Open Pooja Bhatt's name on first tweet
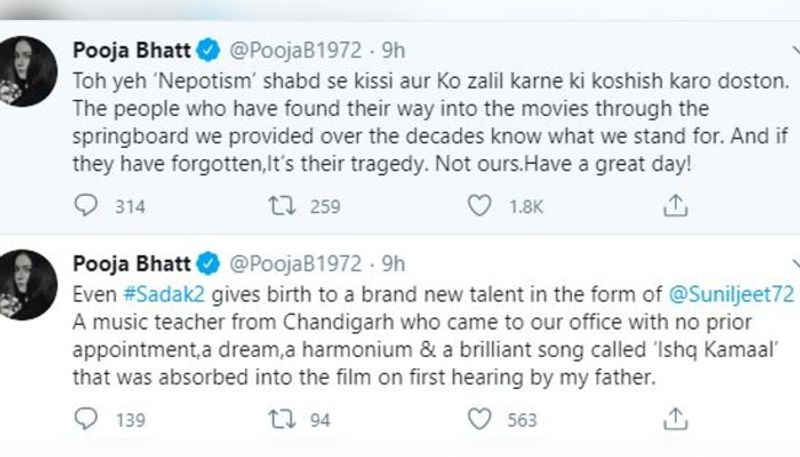The height and width of the screenshot is (457, 800). (x=132, y=50)
